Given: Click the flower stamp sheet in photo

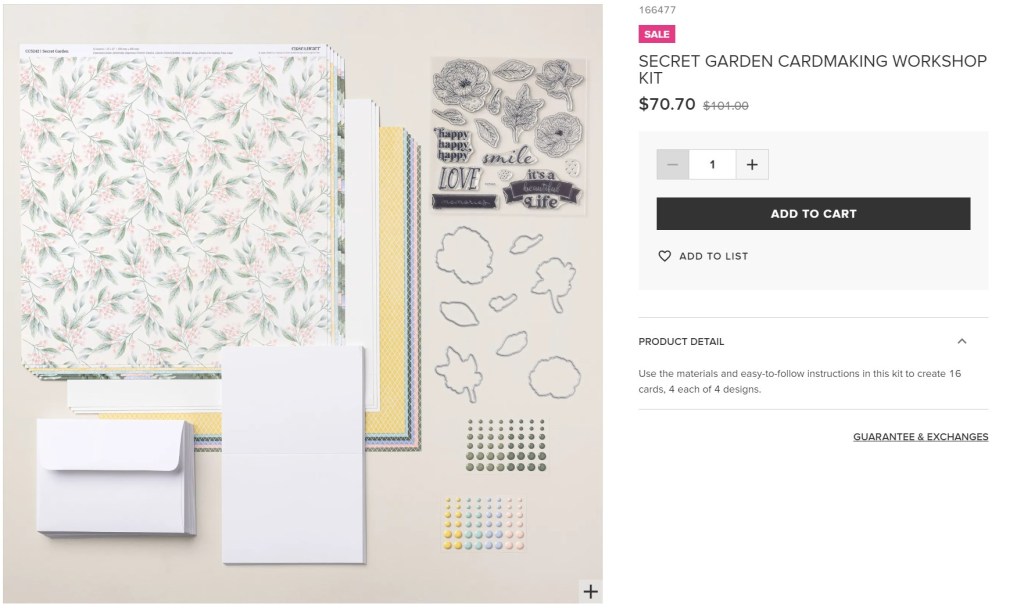Looking at the screenshot, I should pos(508,135).
